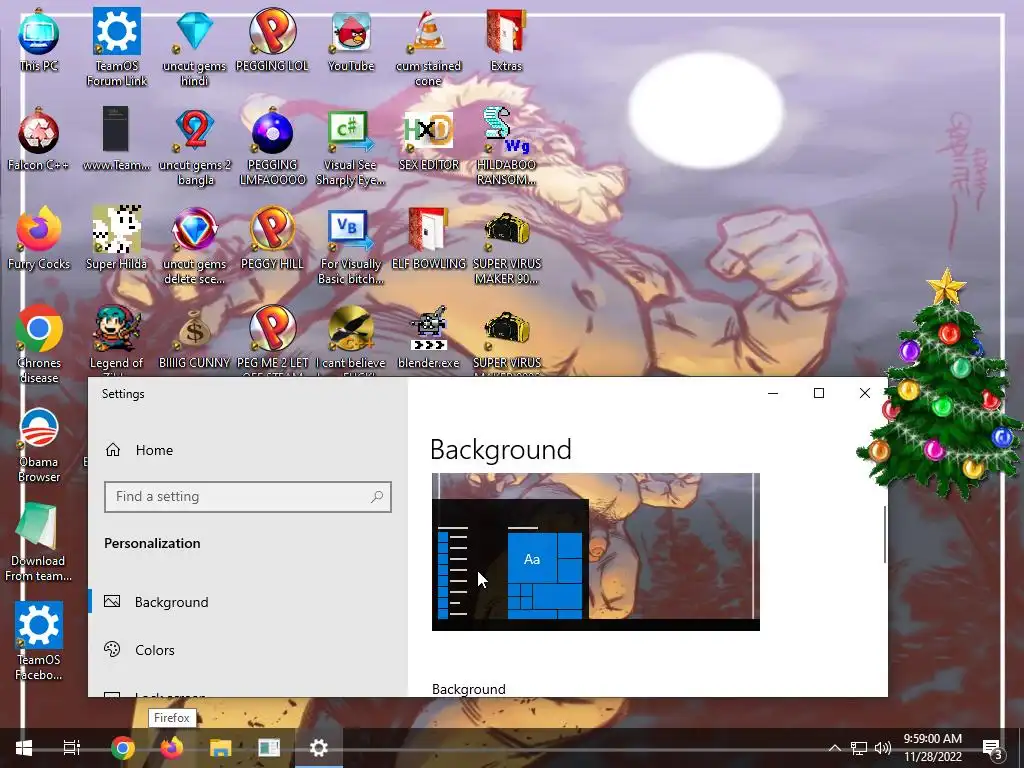
Task: Click the Find a setting search box
Action: coord(248,497)
